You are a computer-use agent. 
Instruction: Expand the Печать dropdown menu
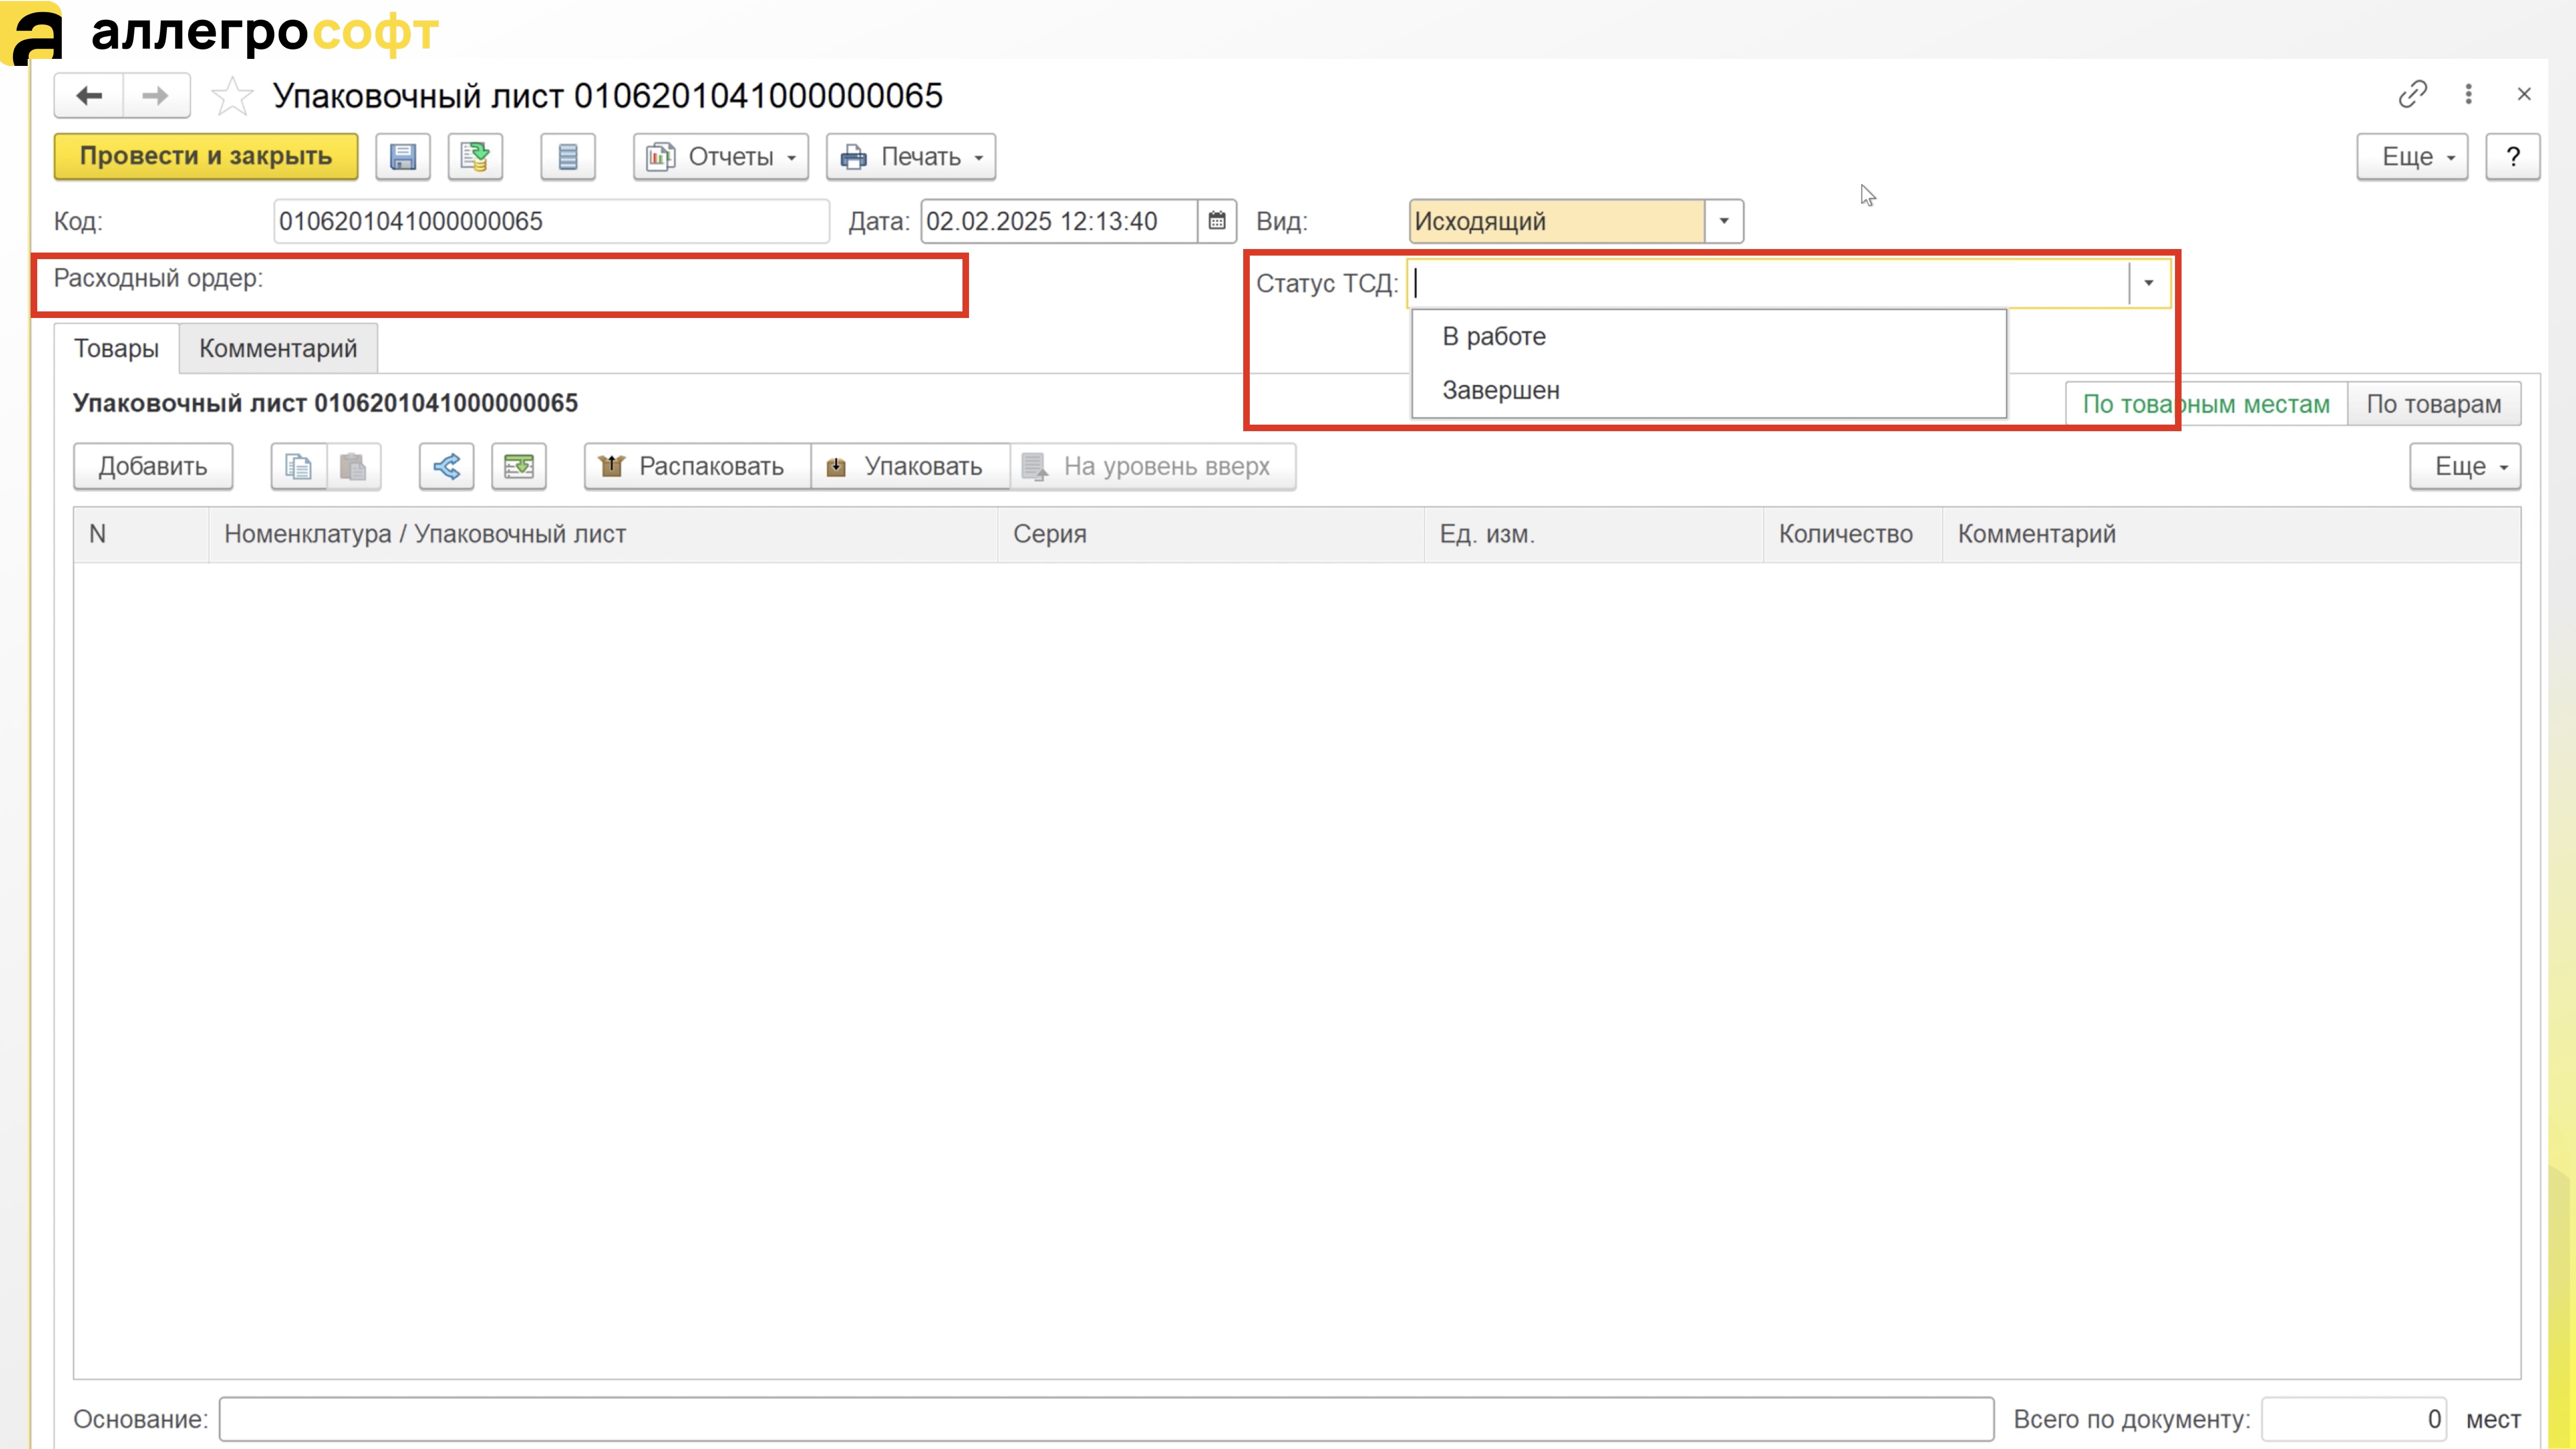pyautogui.click(x=911, y=157)
